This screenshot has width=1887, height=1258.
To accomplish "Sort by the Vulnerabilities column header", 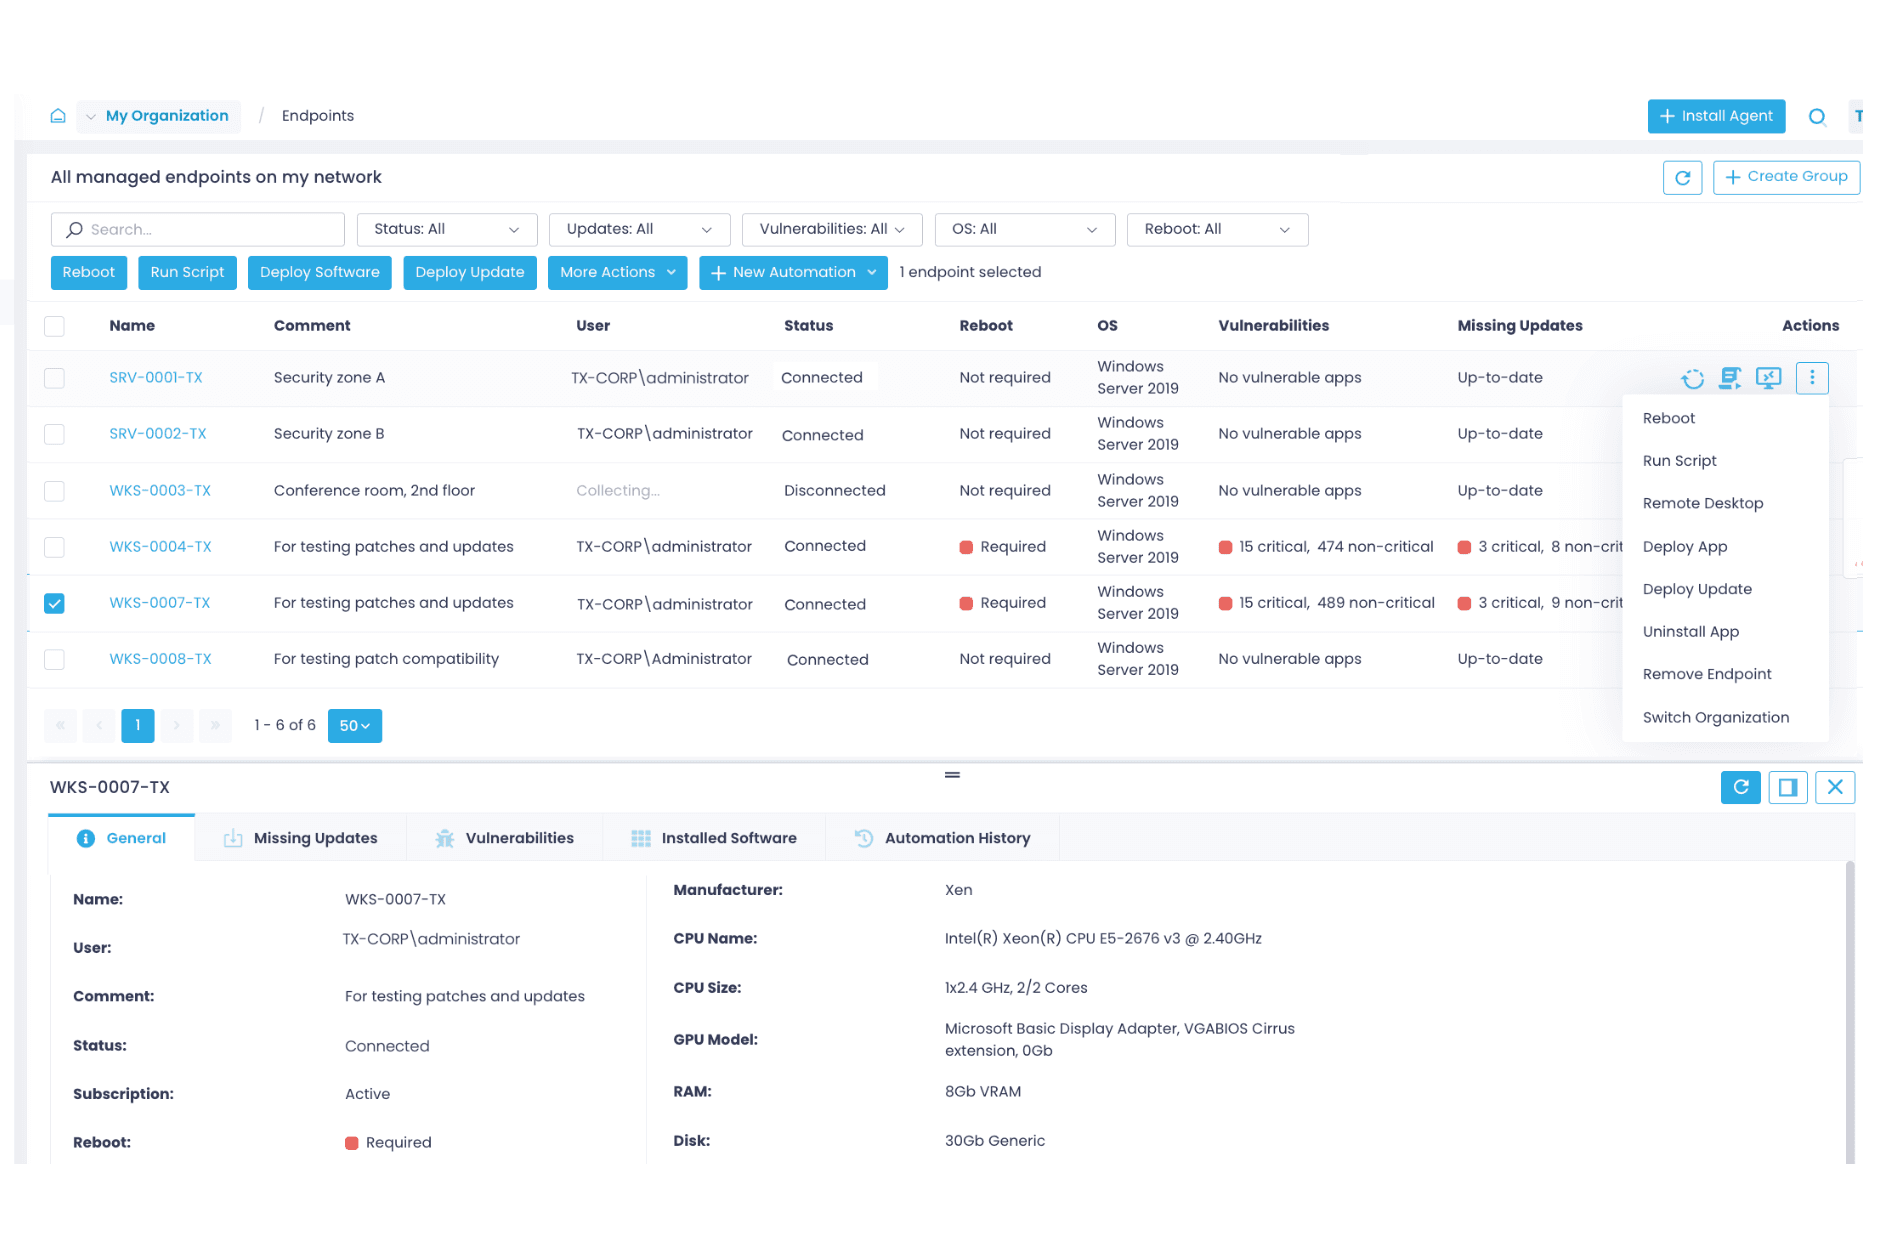I will pos(1273,326).
